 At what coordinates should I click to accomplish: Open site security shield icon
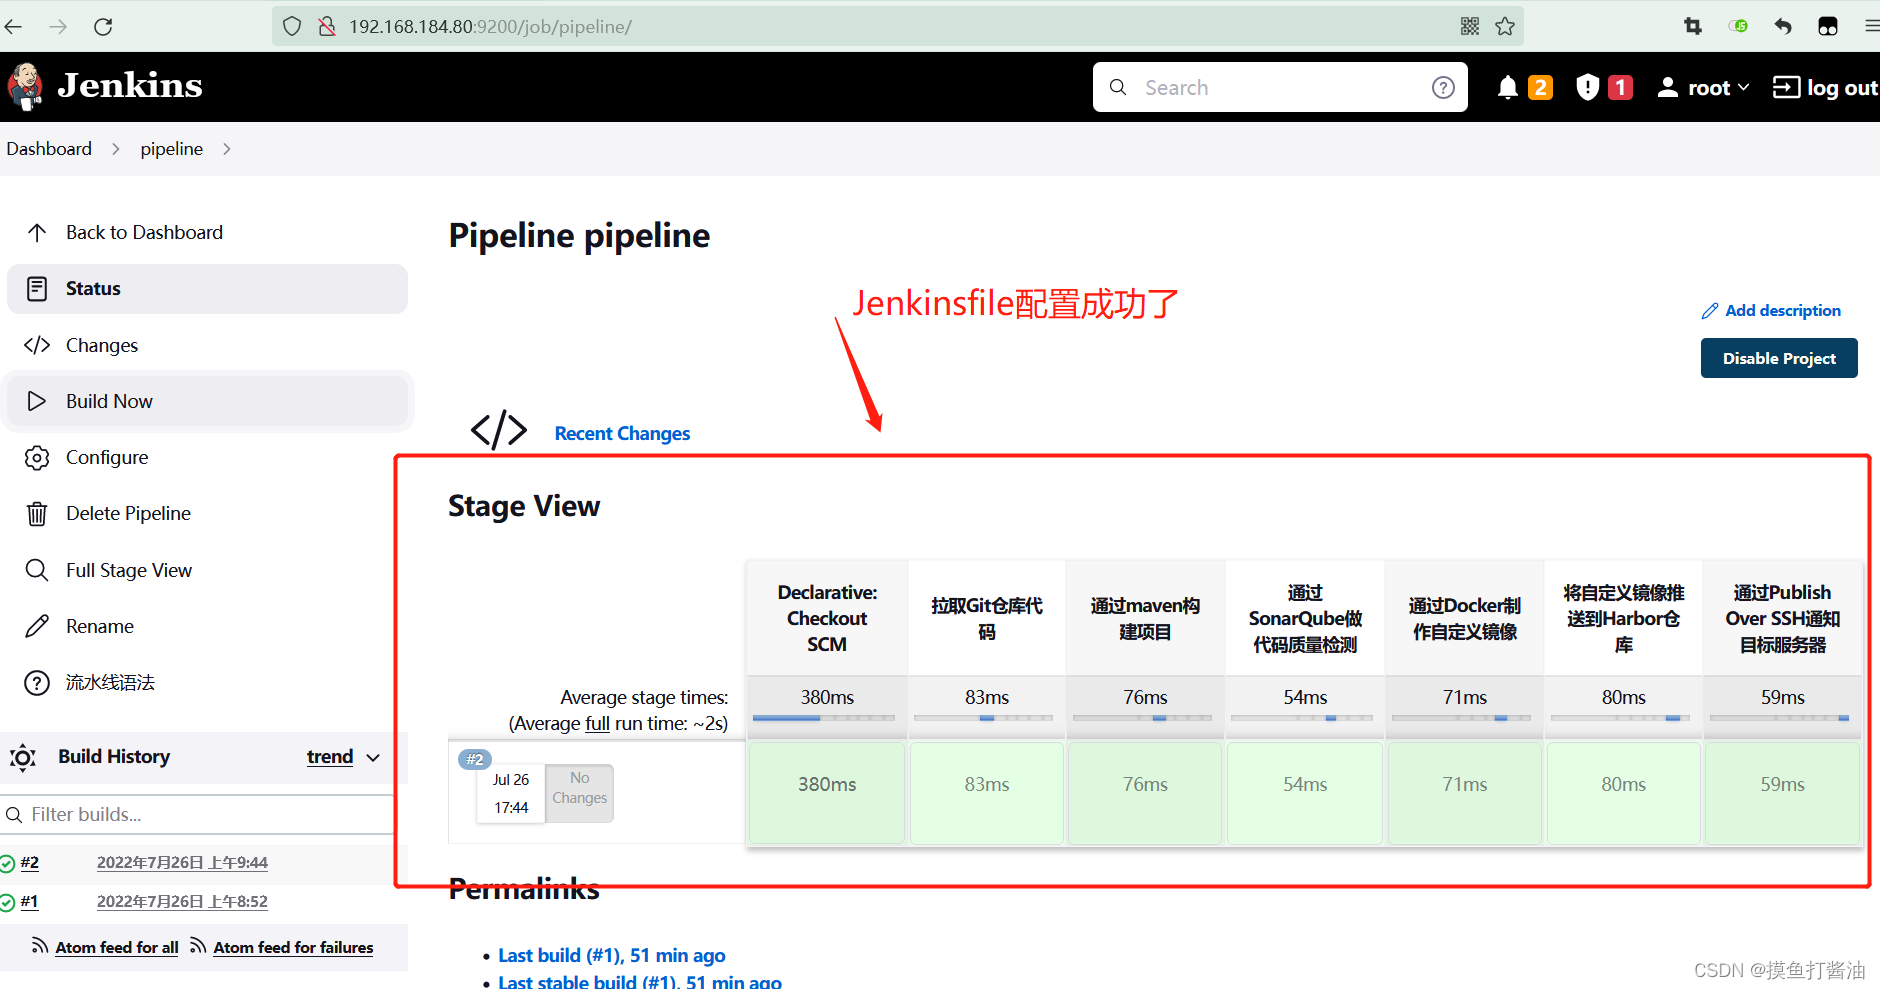[292, 26]
